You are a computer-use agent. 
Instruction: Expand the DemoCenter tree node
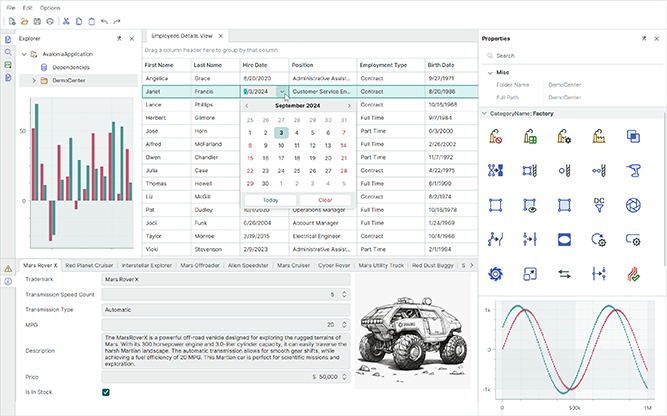point(34,80)
